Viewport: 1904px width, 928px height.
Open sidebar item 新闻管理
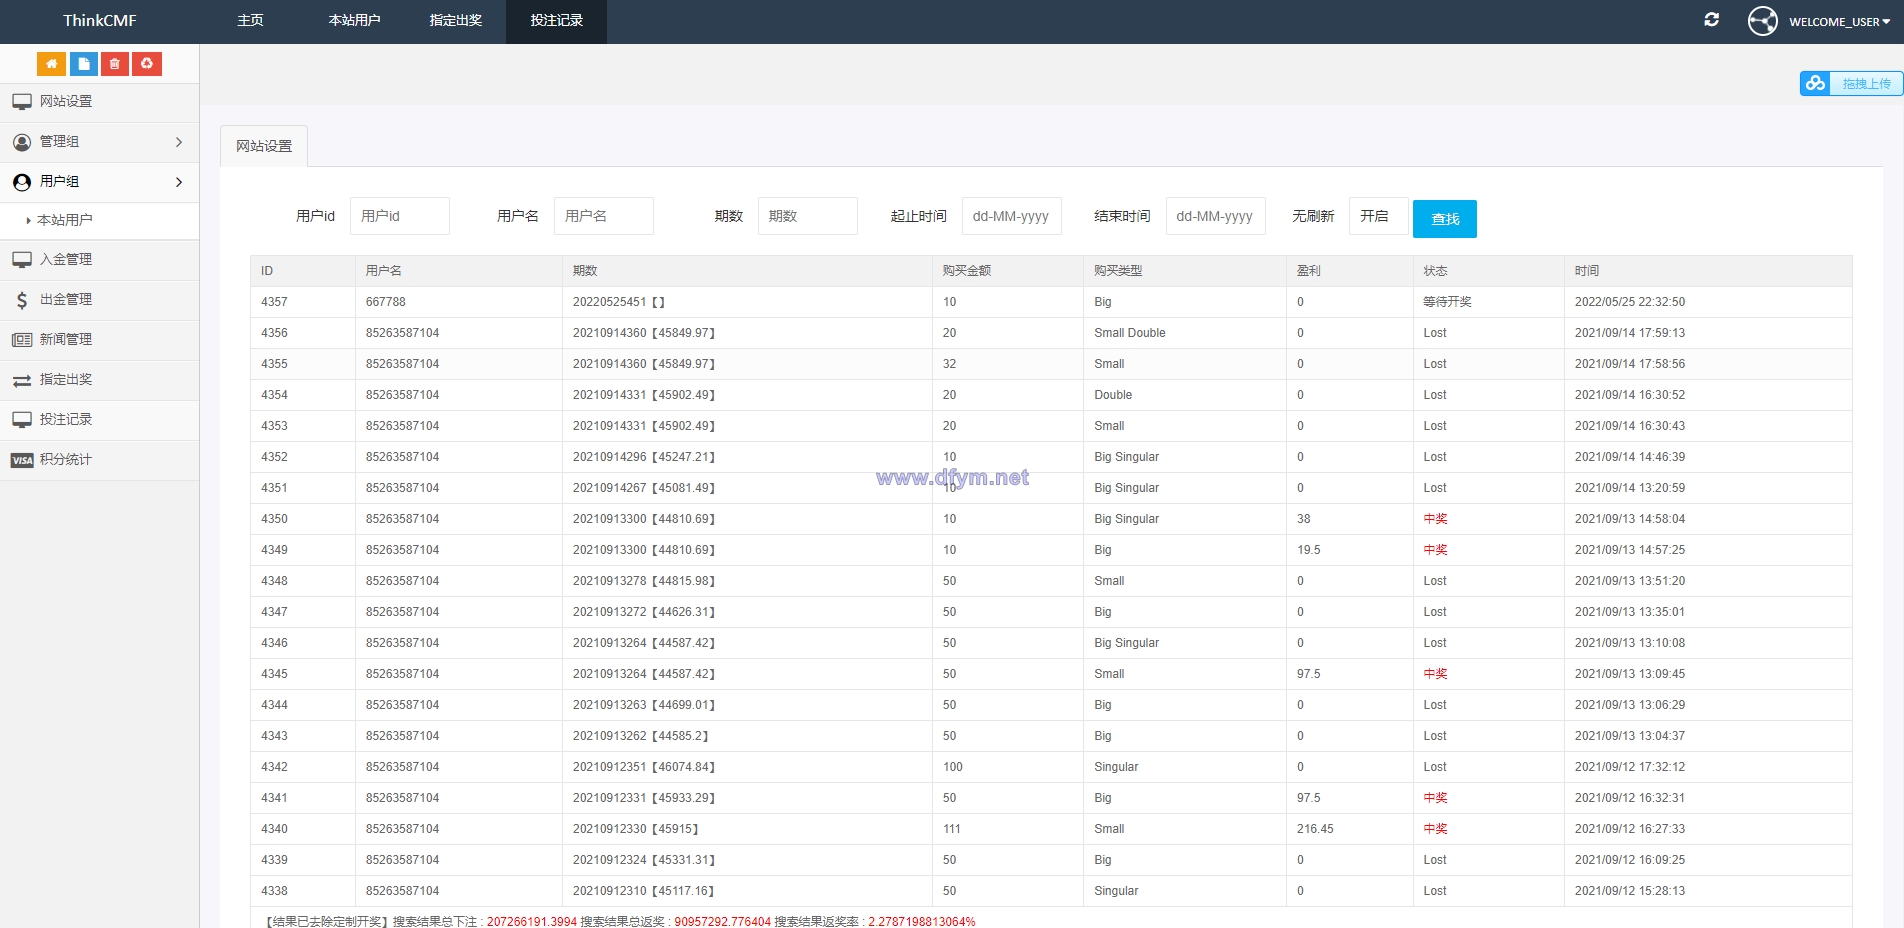pos(99,340)
